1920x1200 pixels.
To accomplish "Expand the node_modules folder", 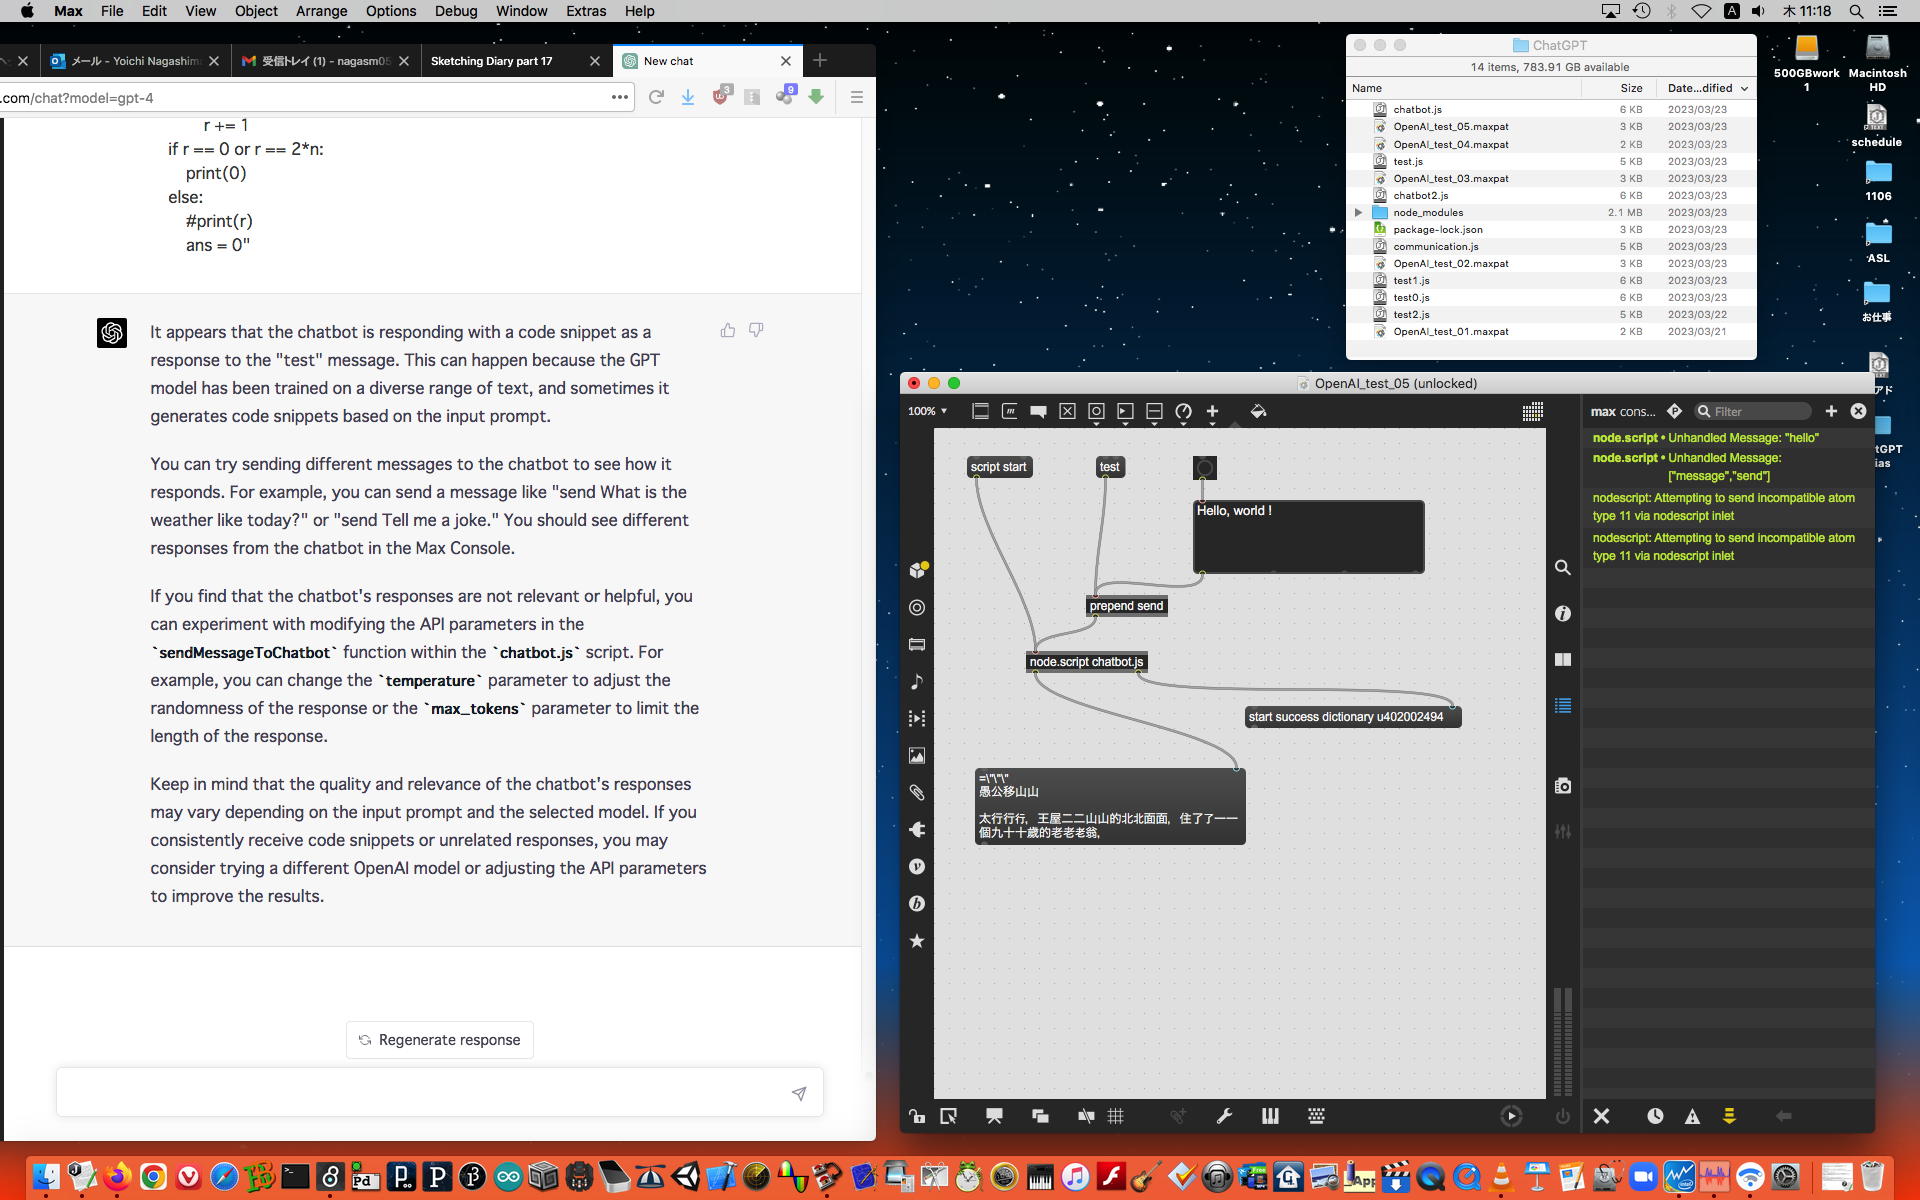I will pos(1358,212).
